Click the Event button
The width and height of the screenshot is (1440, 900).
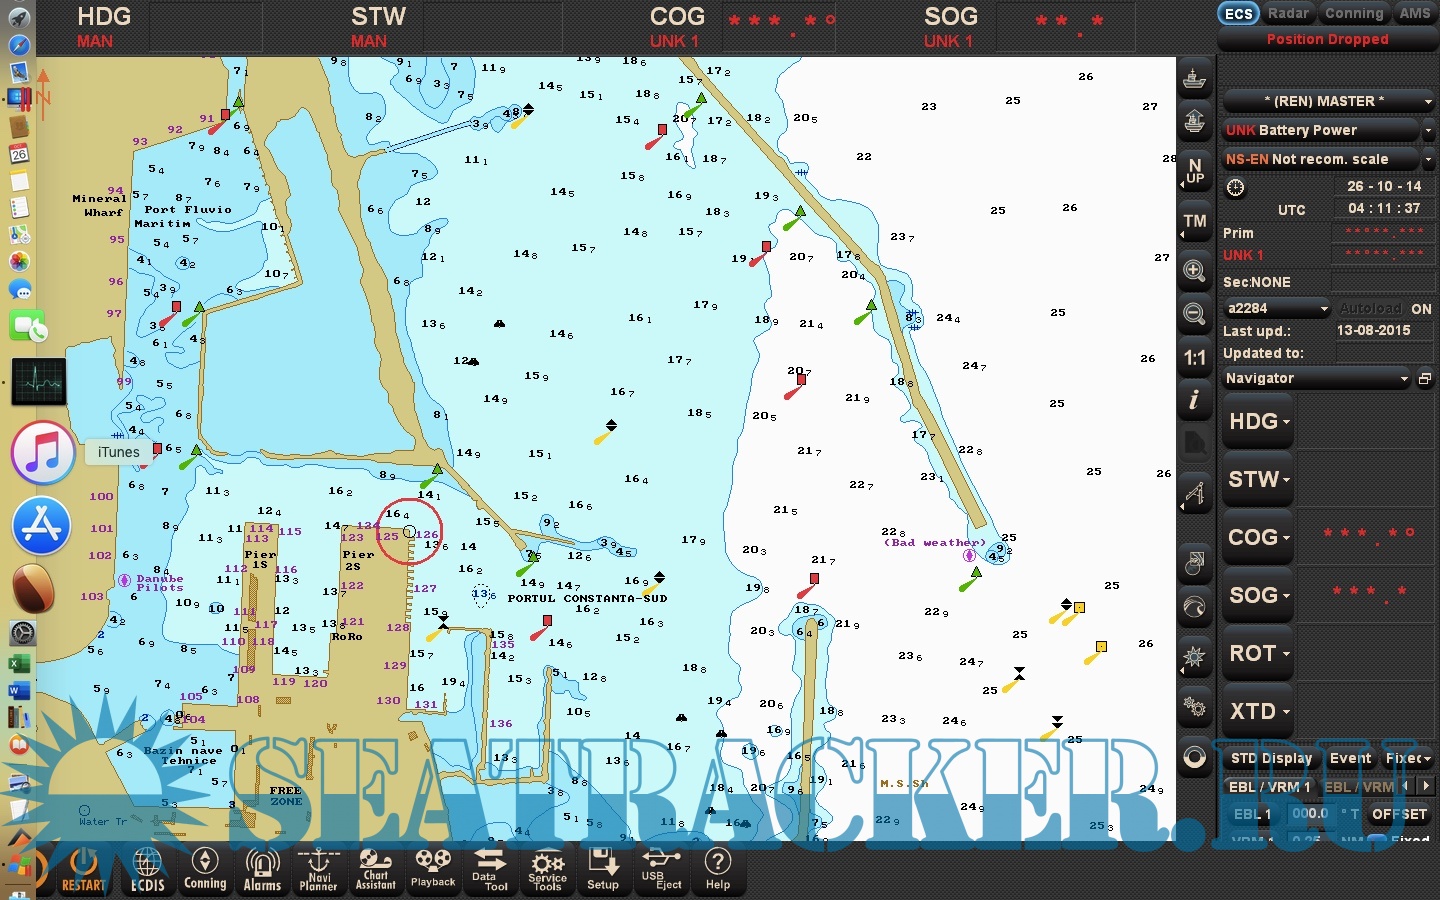(x=1350, y=758)
